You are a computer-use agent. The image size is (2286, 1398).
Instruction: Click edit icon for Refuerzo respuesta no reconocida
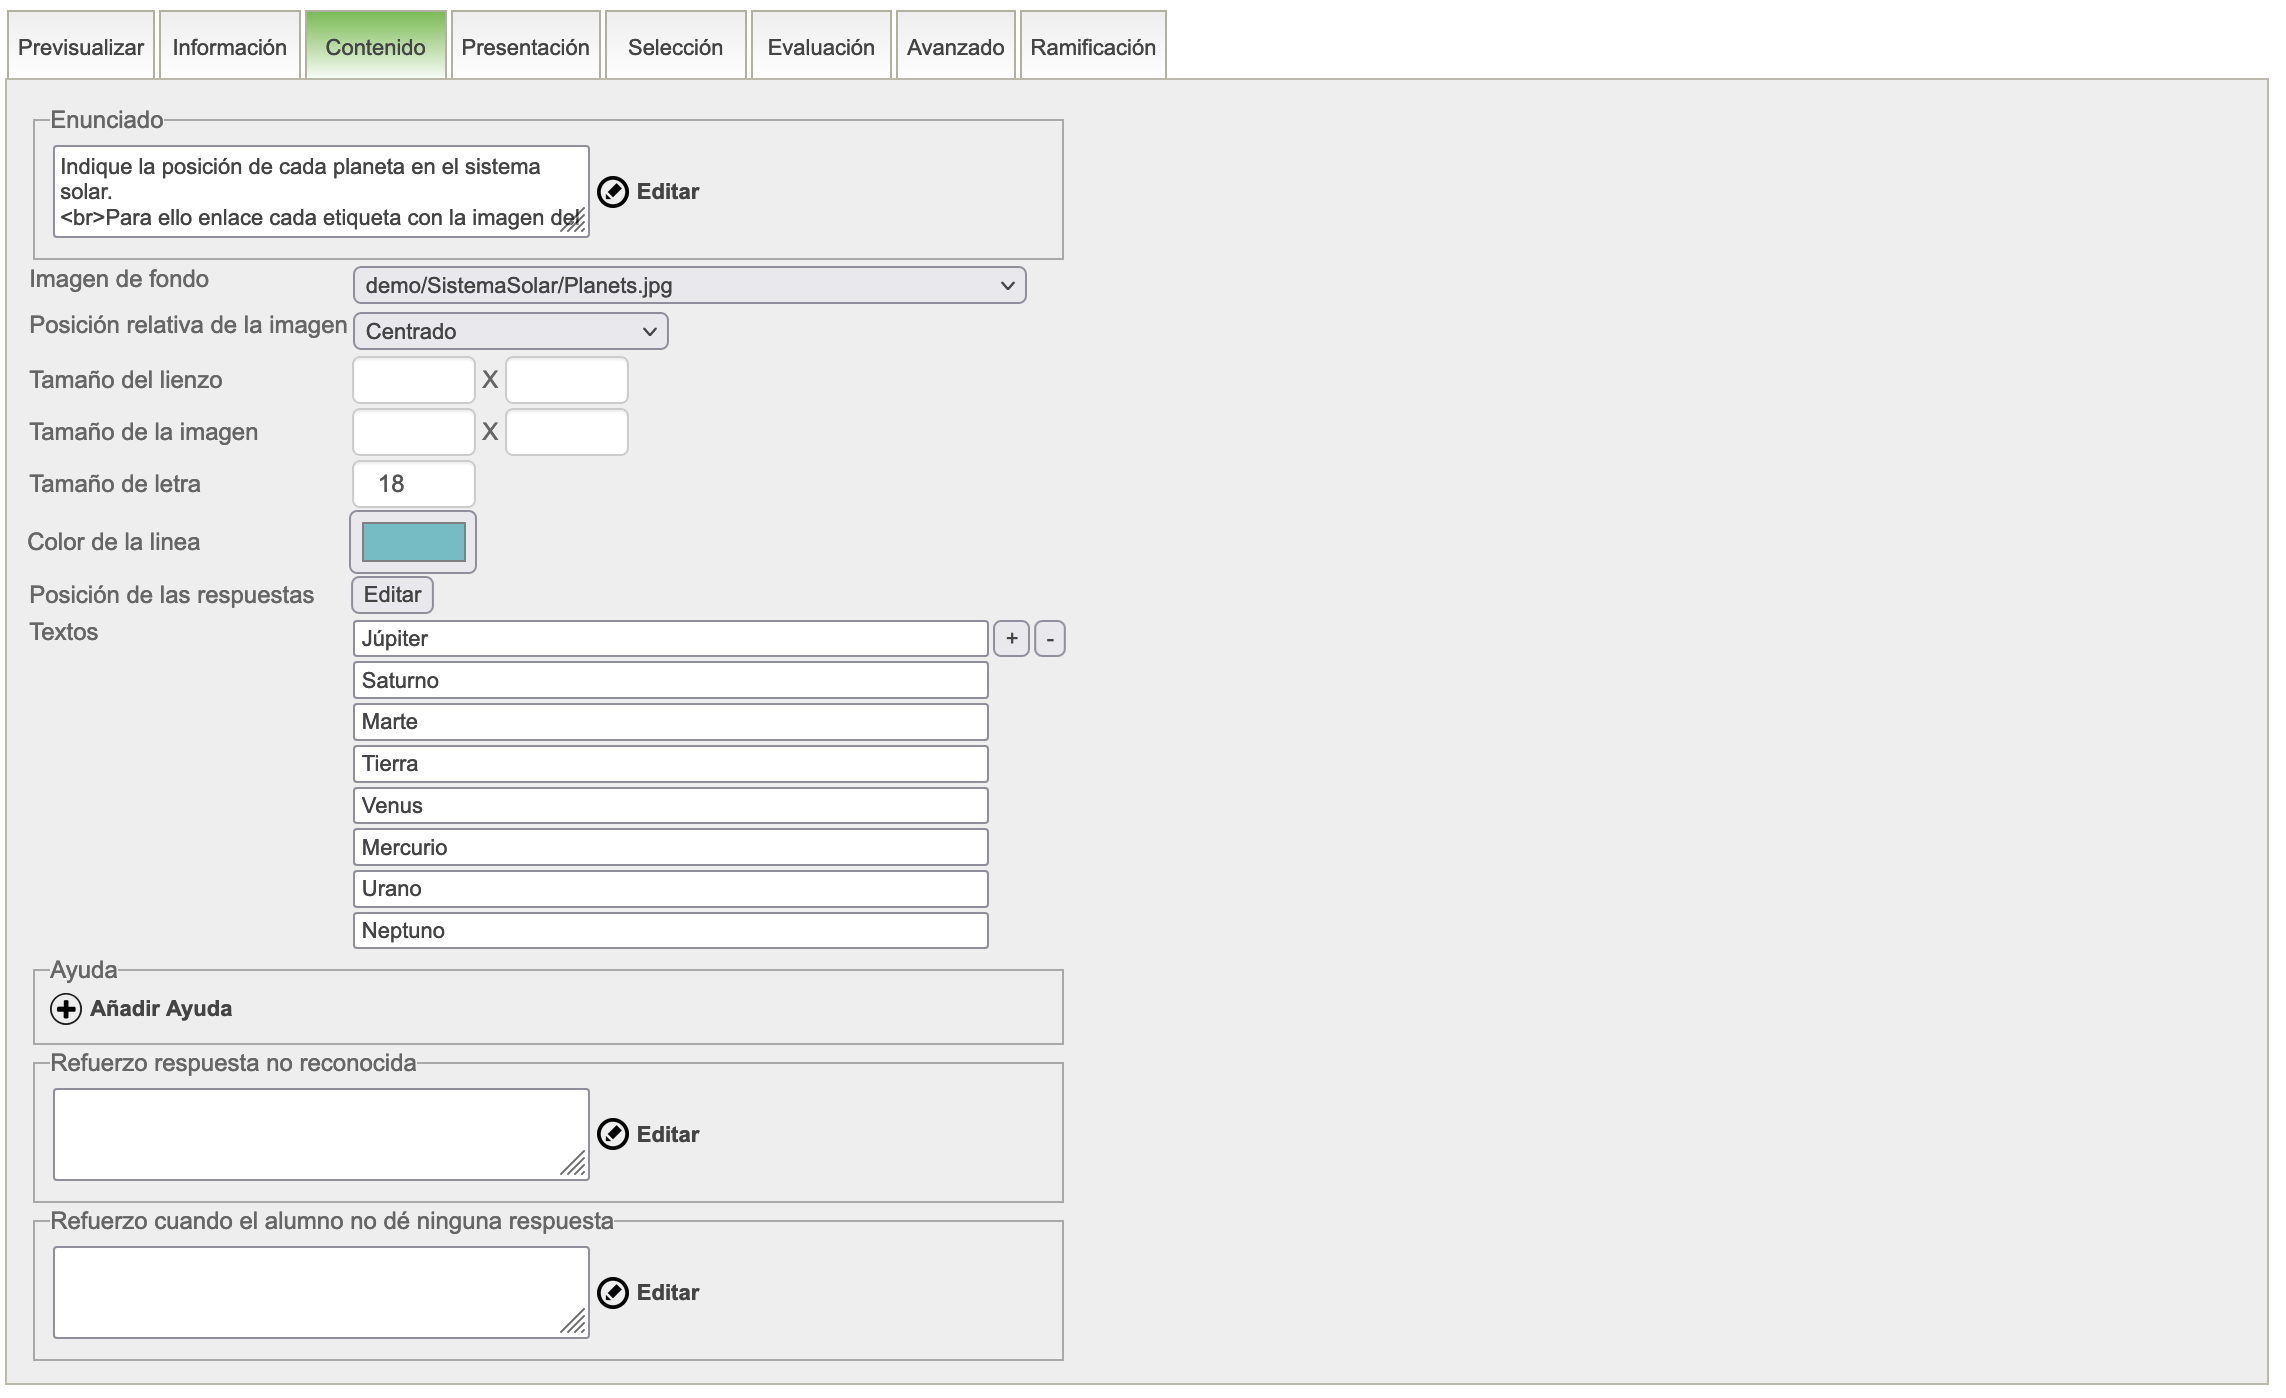tap(612, 1134)
